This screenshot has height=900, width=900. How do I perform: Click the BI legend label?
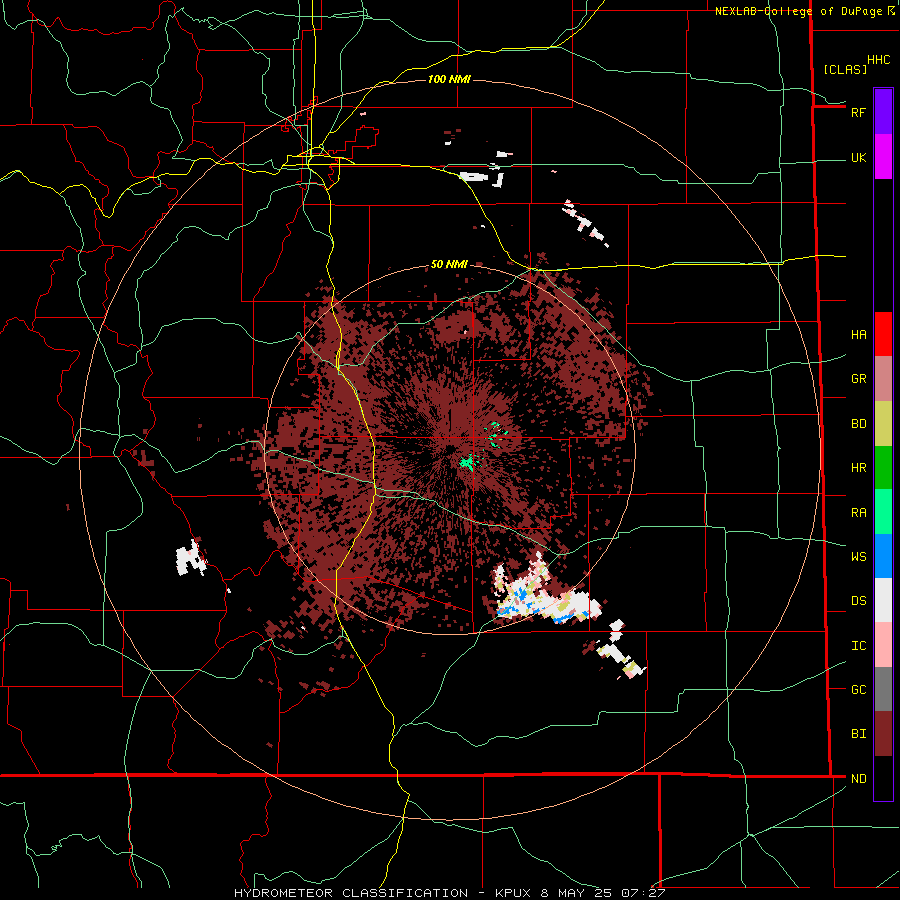[858, 734]
